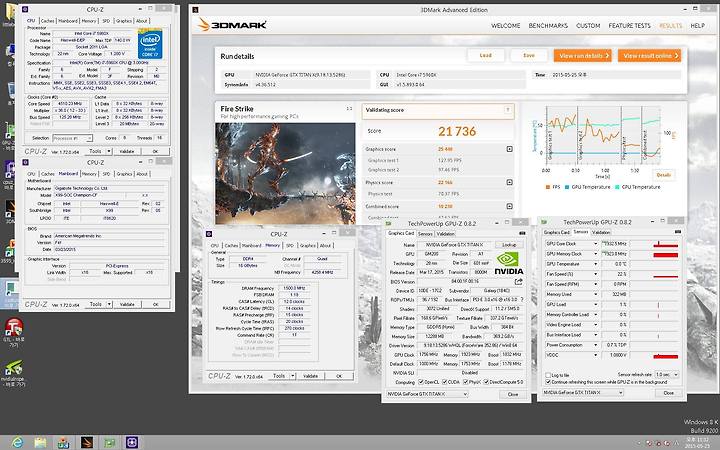Switch to the Validation tab in GPU-Z Sensors window
The width and height of the screenshot is (720, 450).
click(601, 232)
